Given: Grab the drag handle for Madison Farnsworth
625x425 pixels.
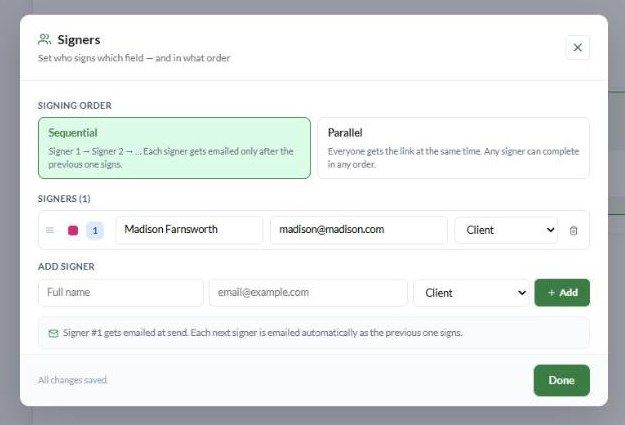Looking at the screenshot, I should point(50,230).
